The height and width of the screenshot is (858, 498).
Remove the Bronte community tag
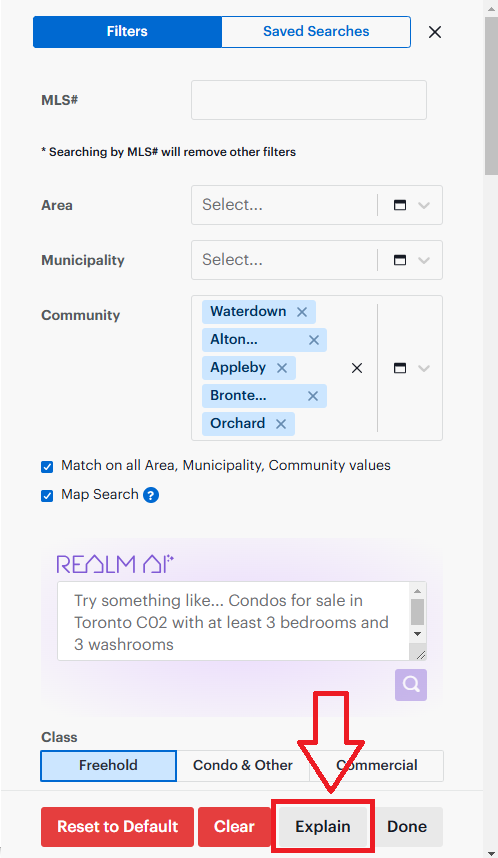pyautogui.click(x=313, y=396)
